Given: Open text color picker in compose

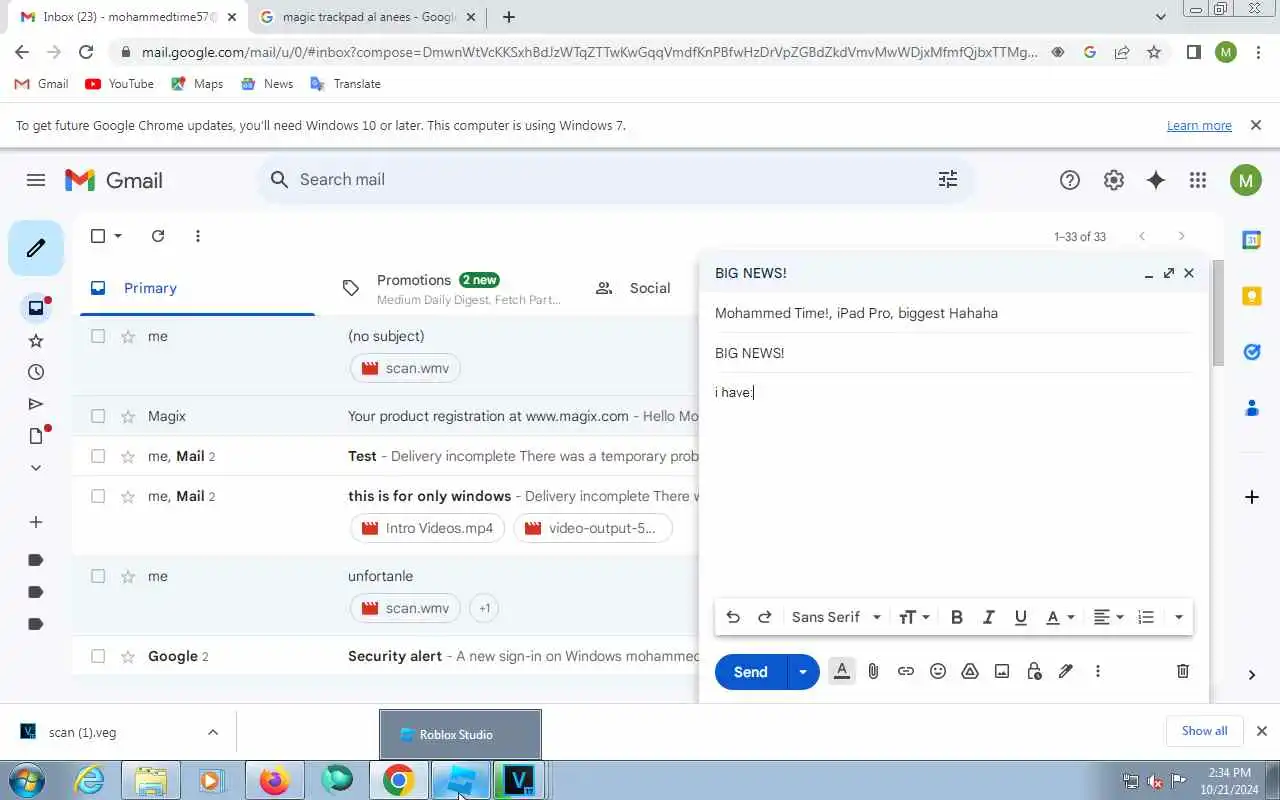Looking at the screenshot, I should click(1059, 617).
